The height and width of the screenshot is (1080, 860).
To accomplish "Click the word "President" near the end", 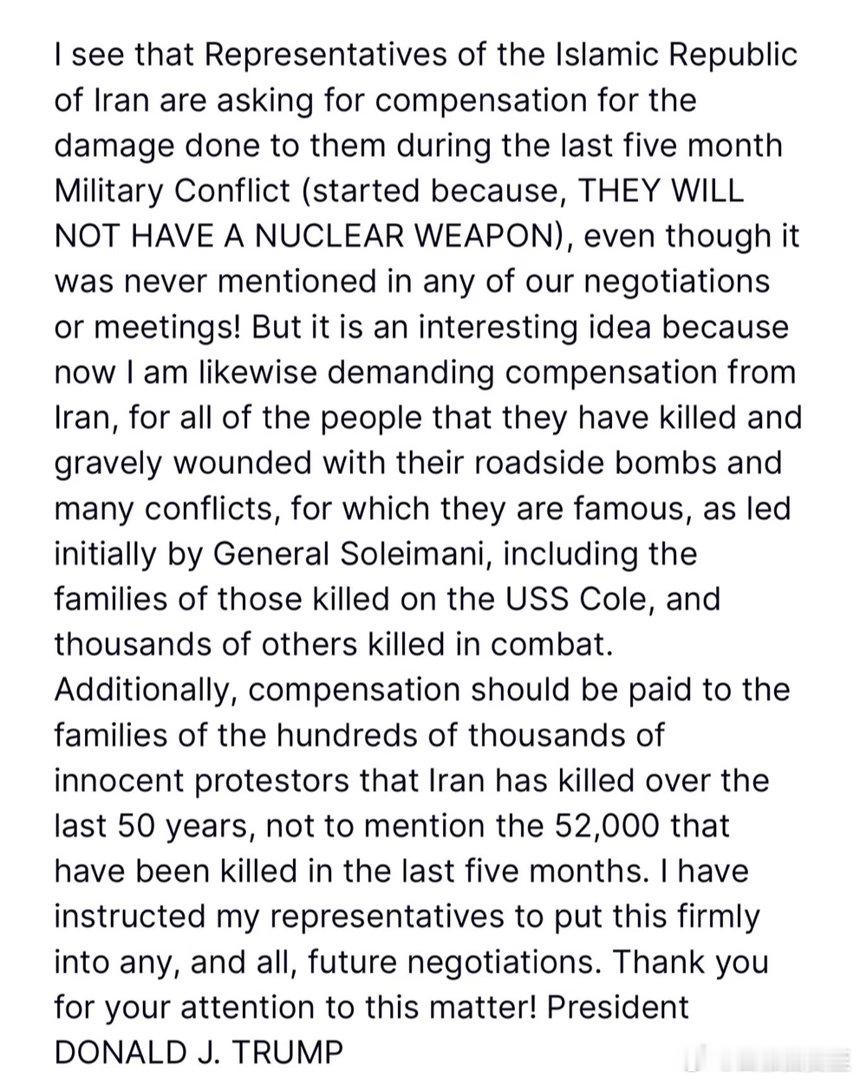I will (x=618, y=1008).
